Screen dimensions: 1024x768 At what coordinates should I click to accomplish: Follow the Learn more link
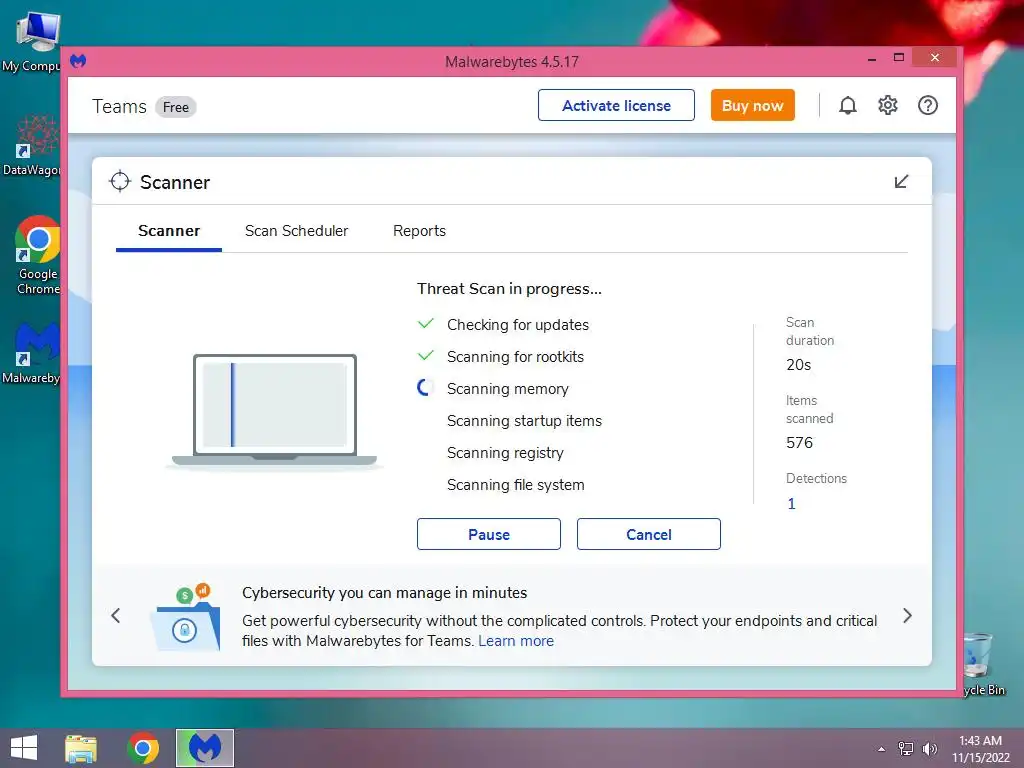pos(516,641)
